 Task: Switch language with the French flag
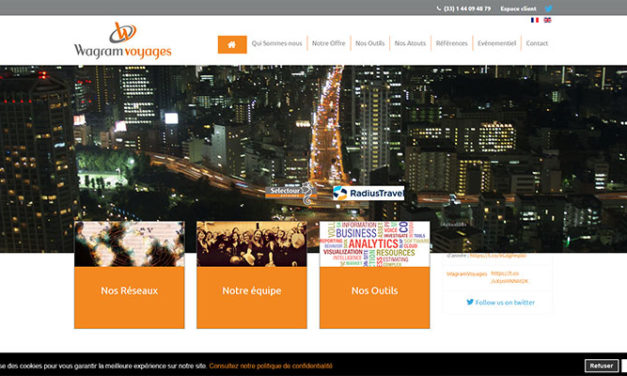[535, 20]
